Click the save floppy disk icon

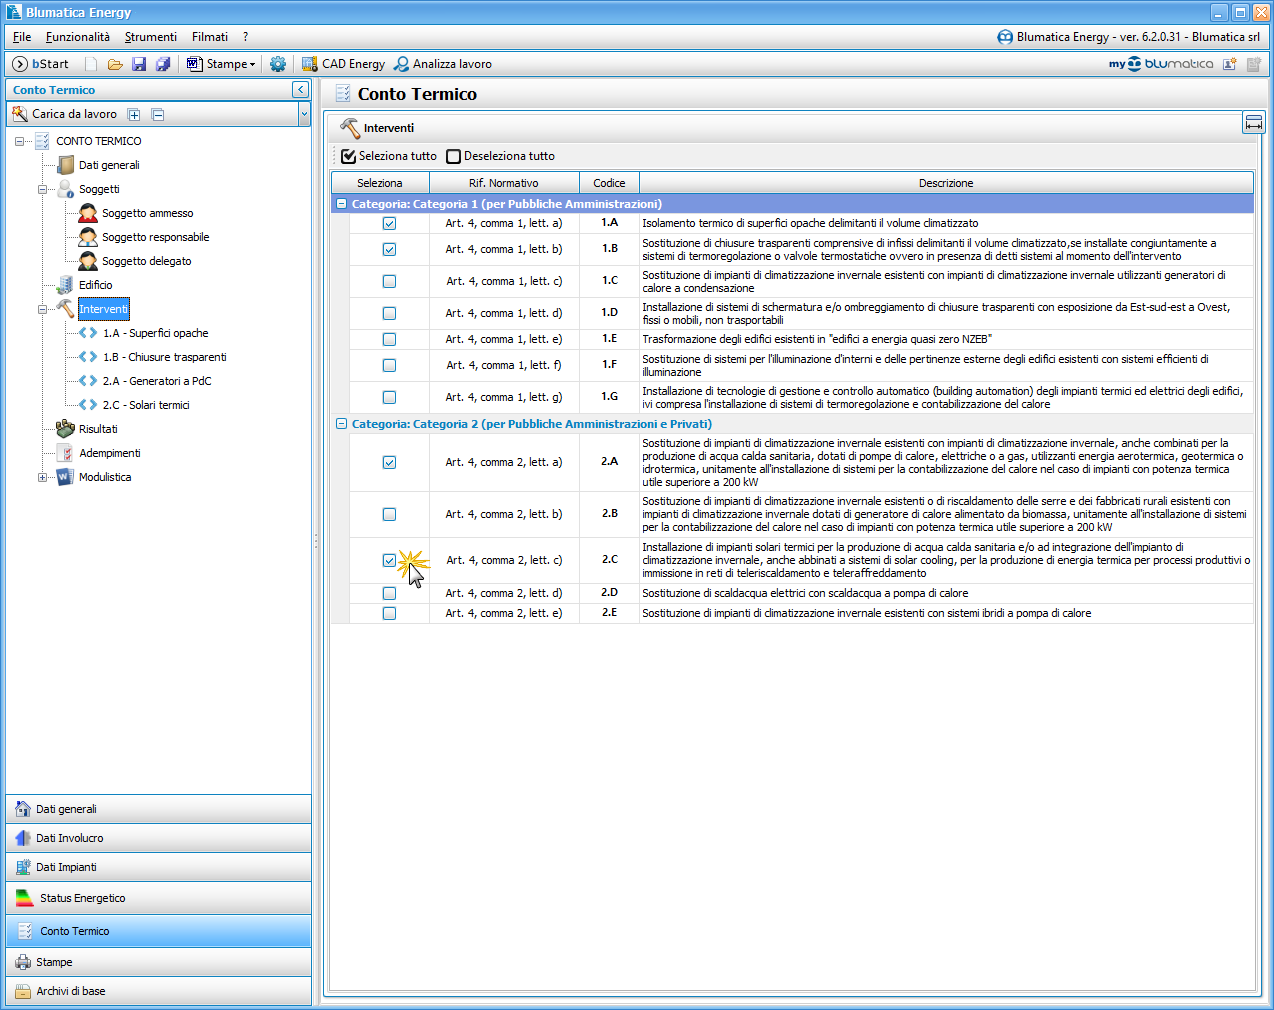pyautogui.click(x=139, y=64)
